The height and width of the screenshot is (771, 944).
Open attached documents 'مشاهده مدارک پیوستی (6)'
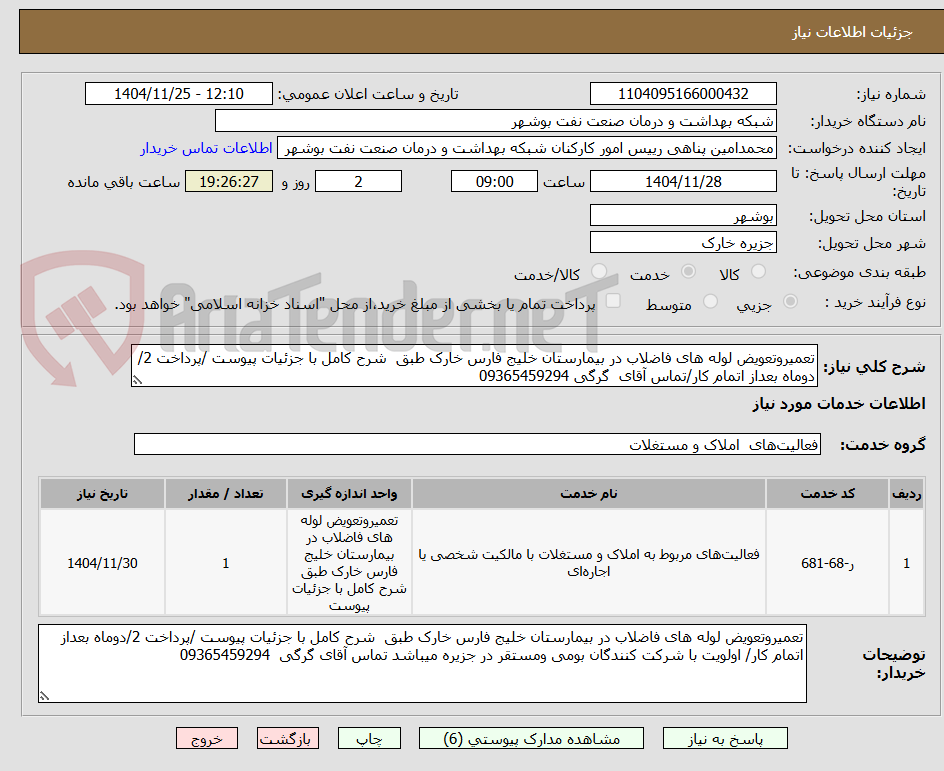point(531,738)
